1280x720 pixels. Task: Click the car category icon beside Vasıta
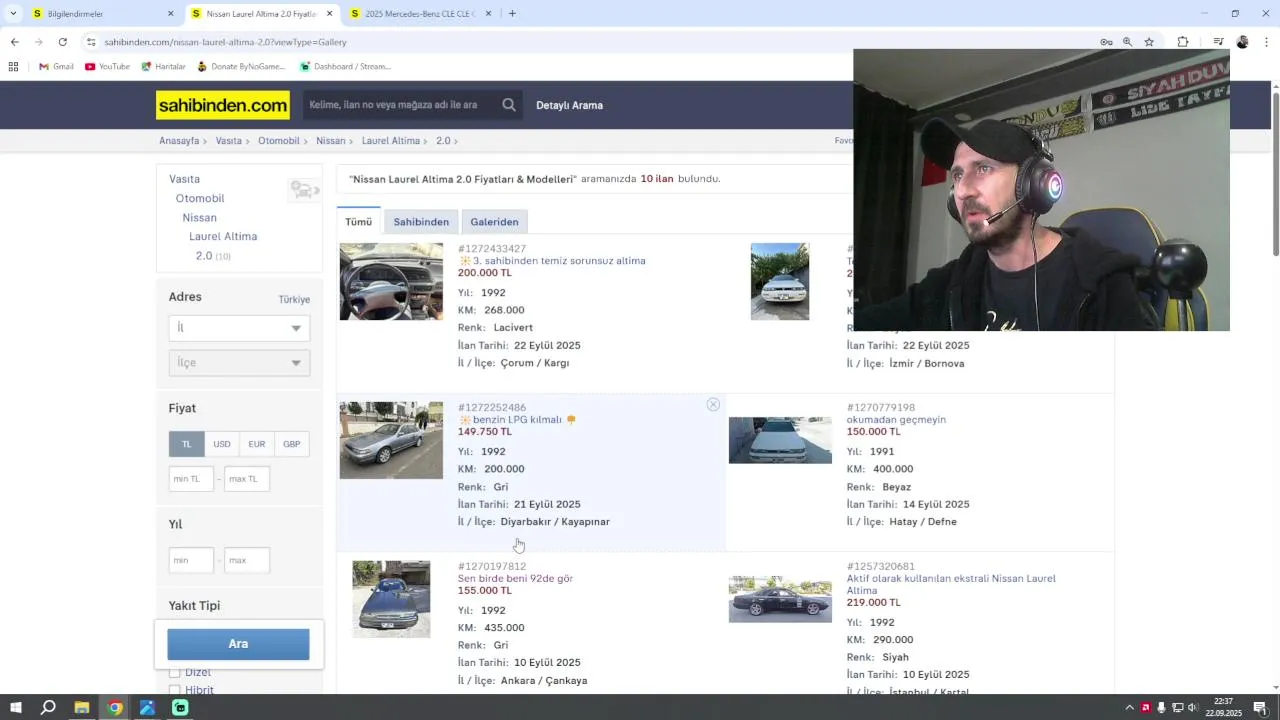304,189
